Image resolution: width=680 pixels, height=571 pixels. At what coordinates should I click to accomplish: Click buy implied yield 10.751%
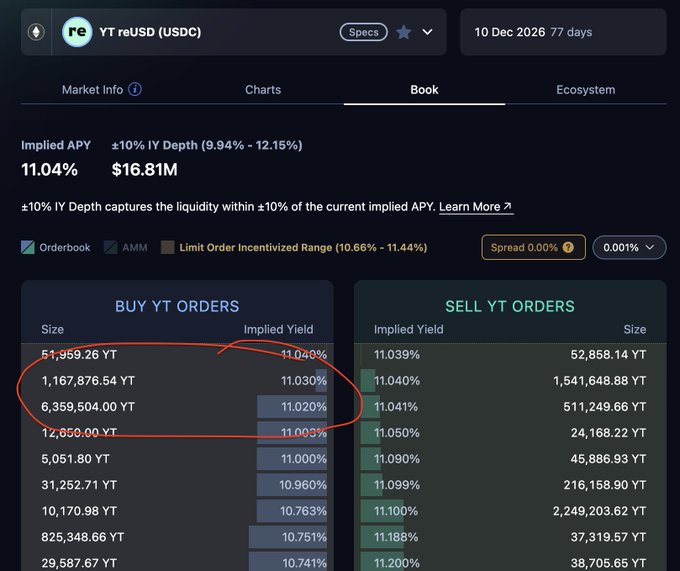click(x=304, y=537)
